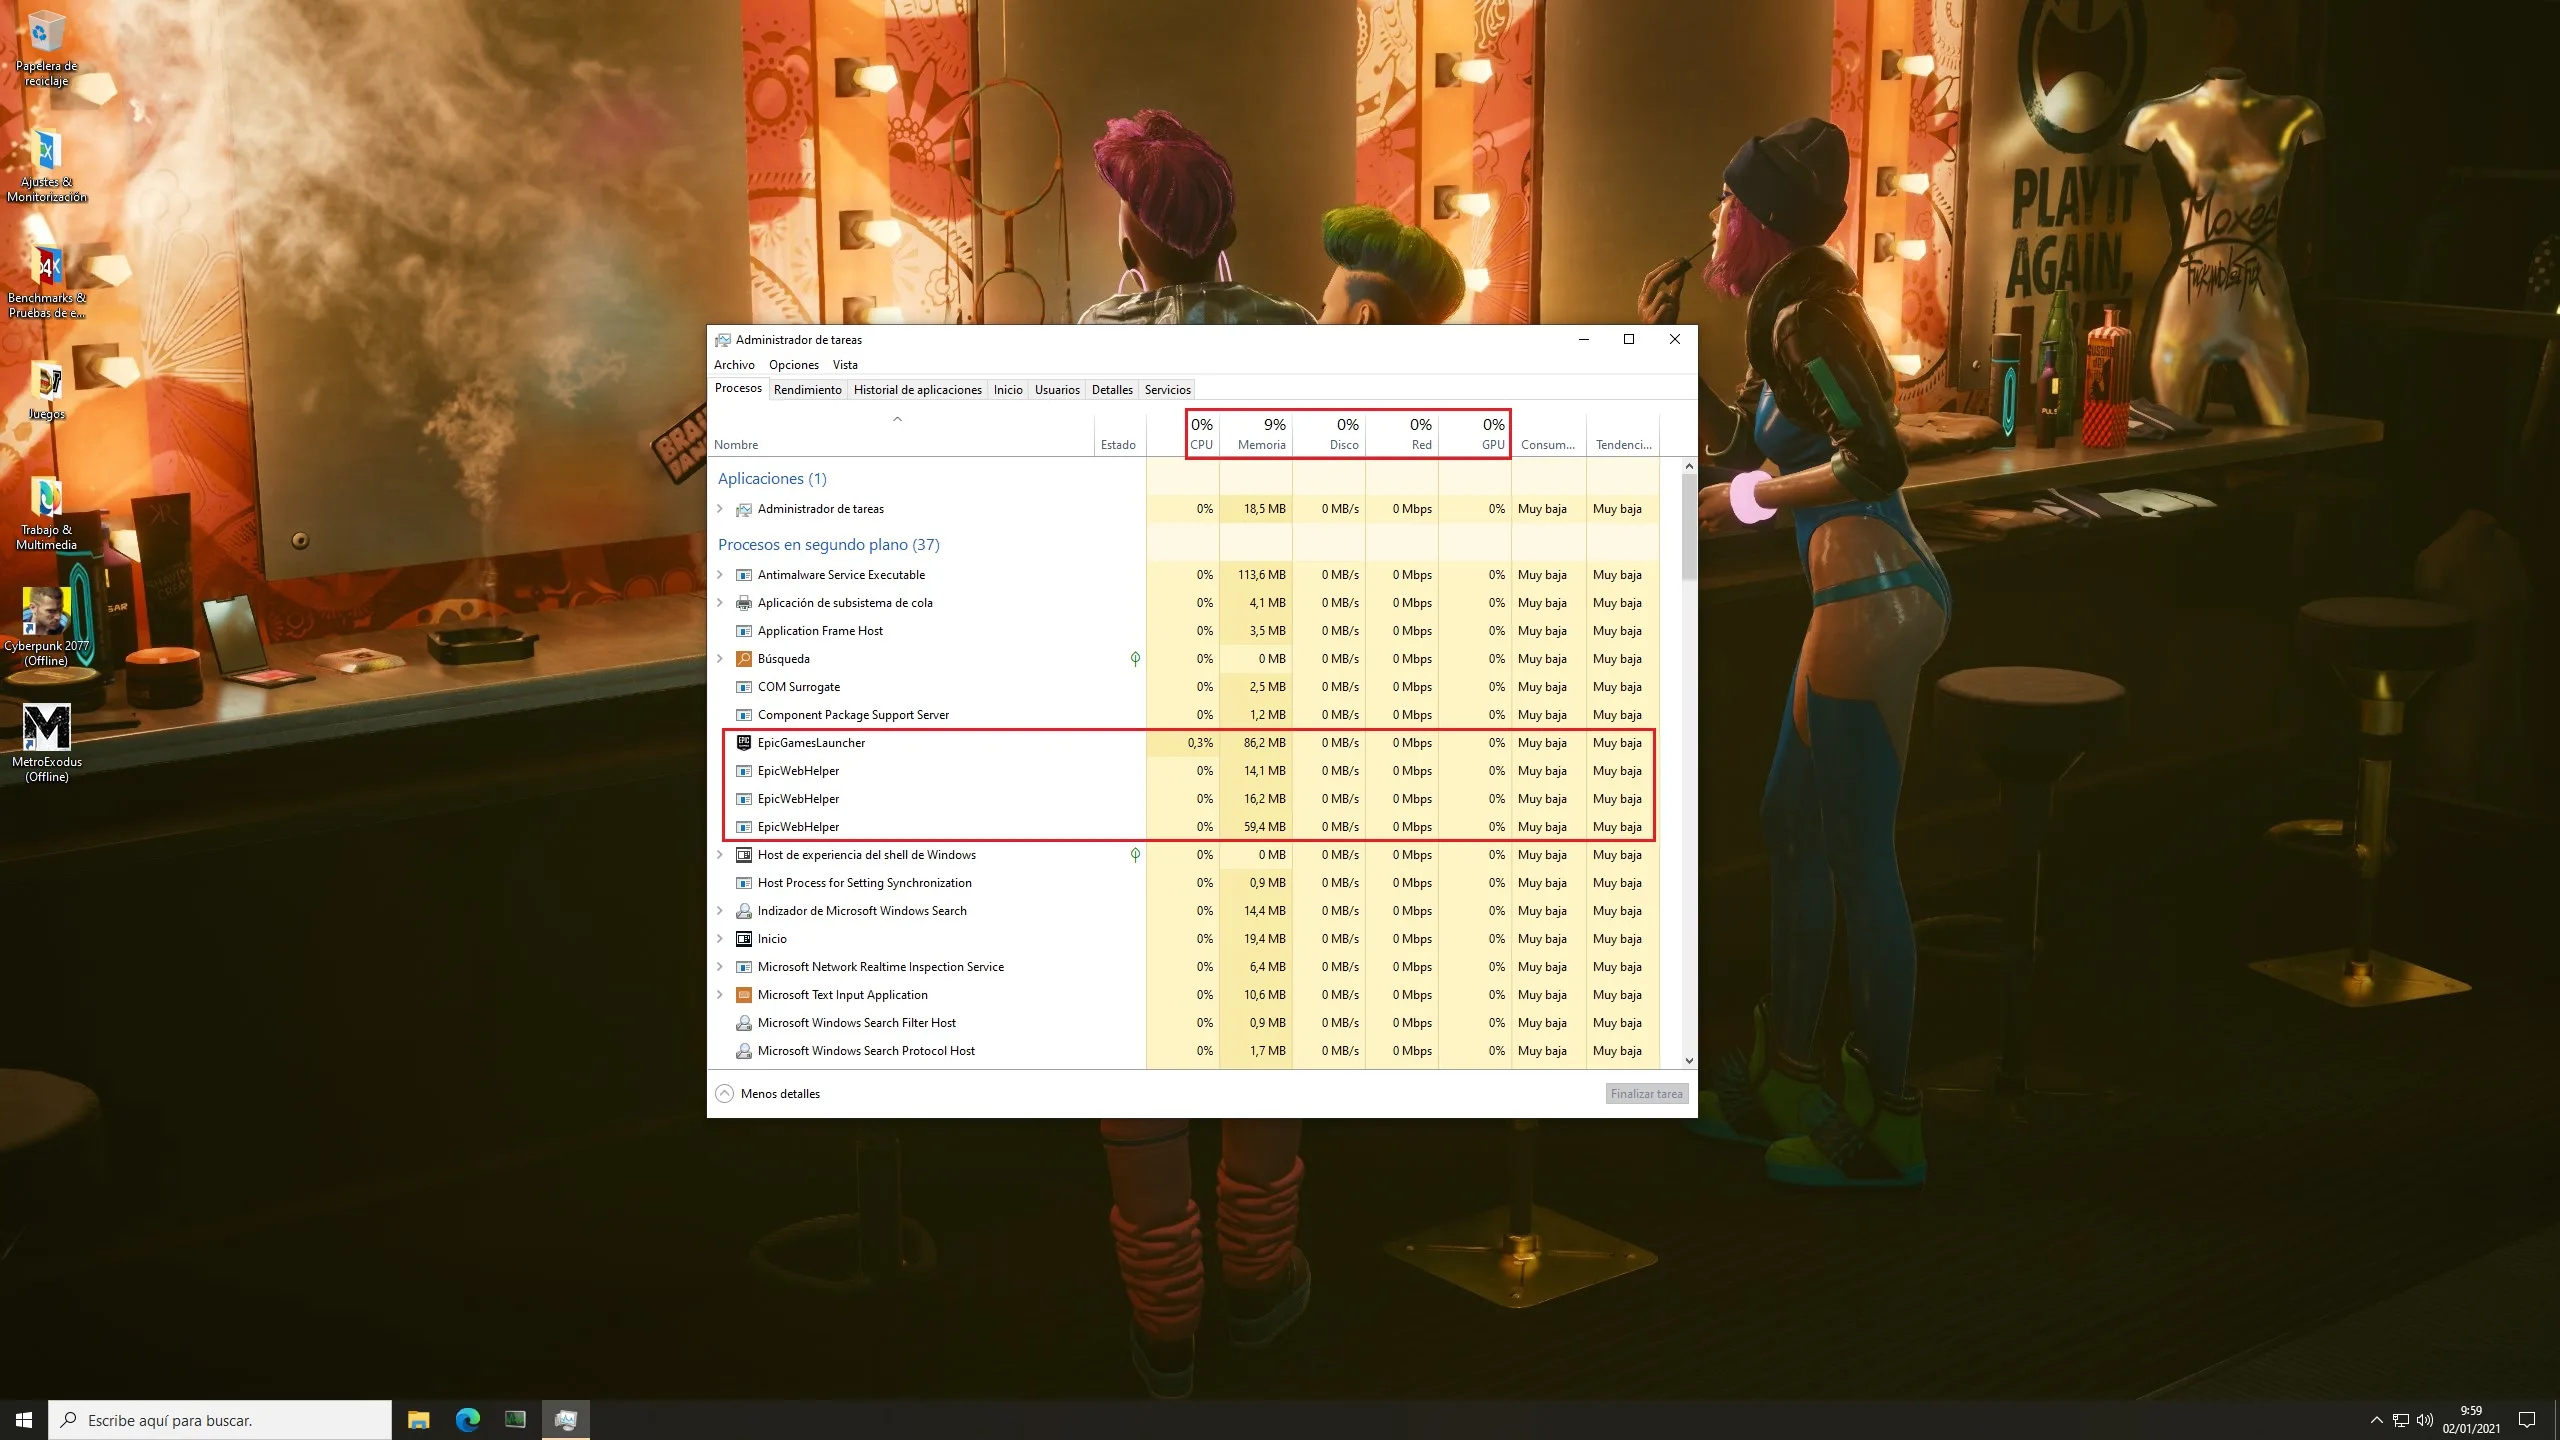Click the CPU column header to sort
Screen dimensions: 2560x1440
1201,433
